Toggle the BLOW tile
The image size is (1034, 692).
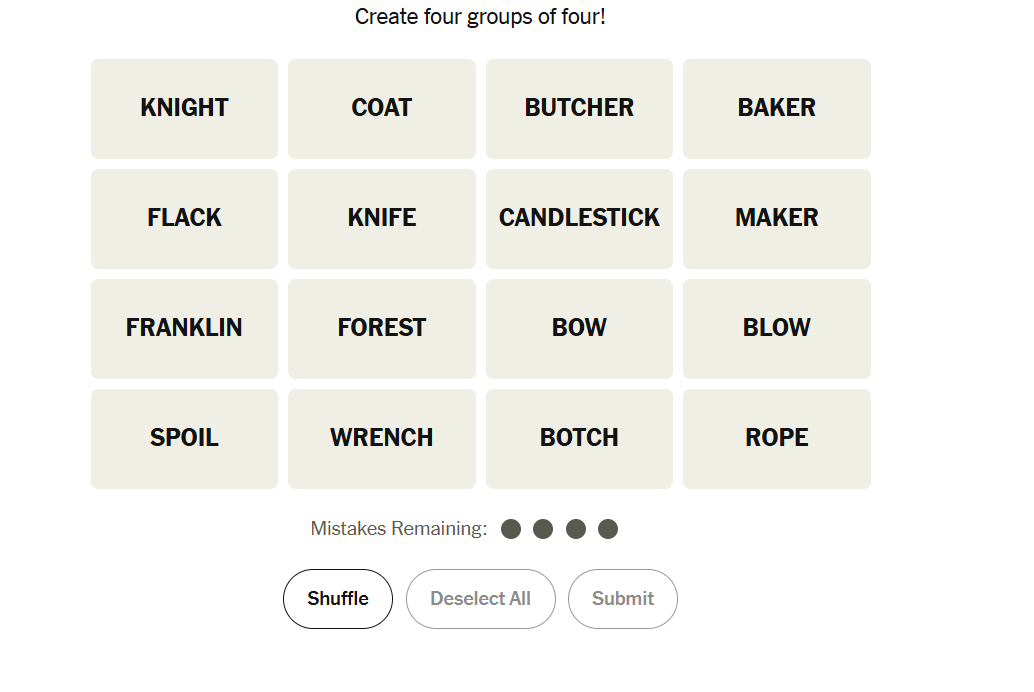(x=776, y=328)
